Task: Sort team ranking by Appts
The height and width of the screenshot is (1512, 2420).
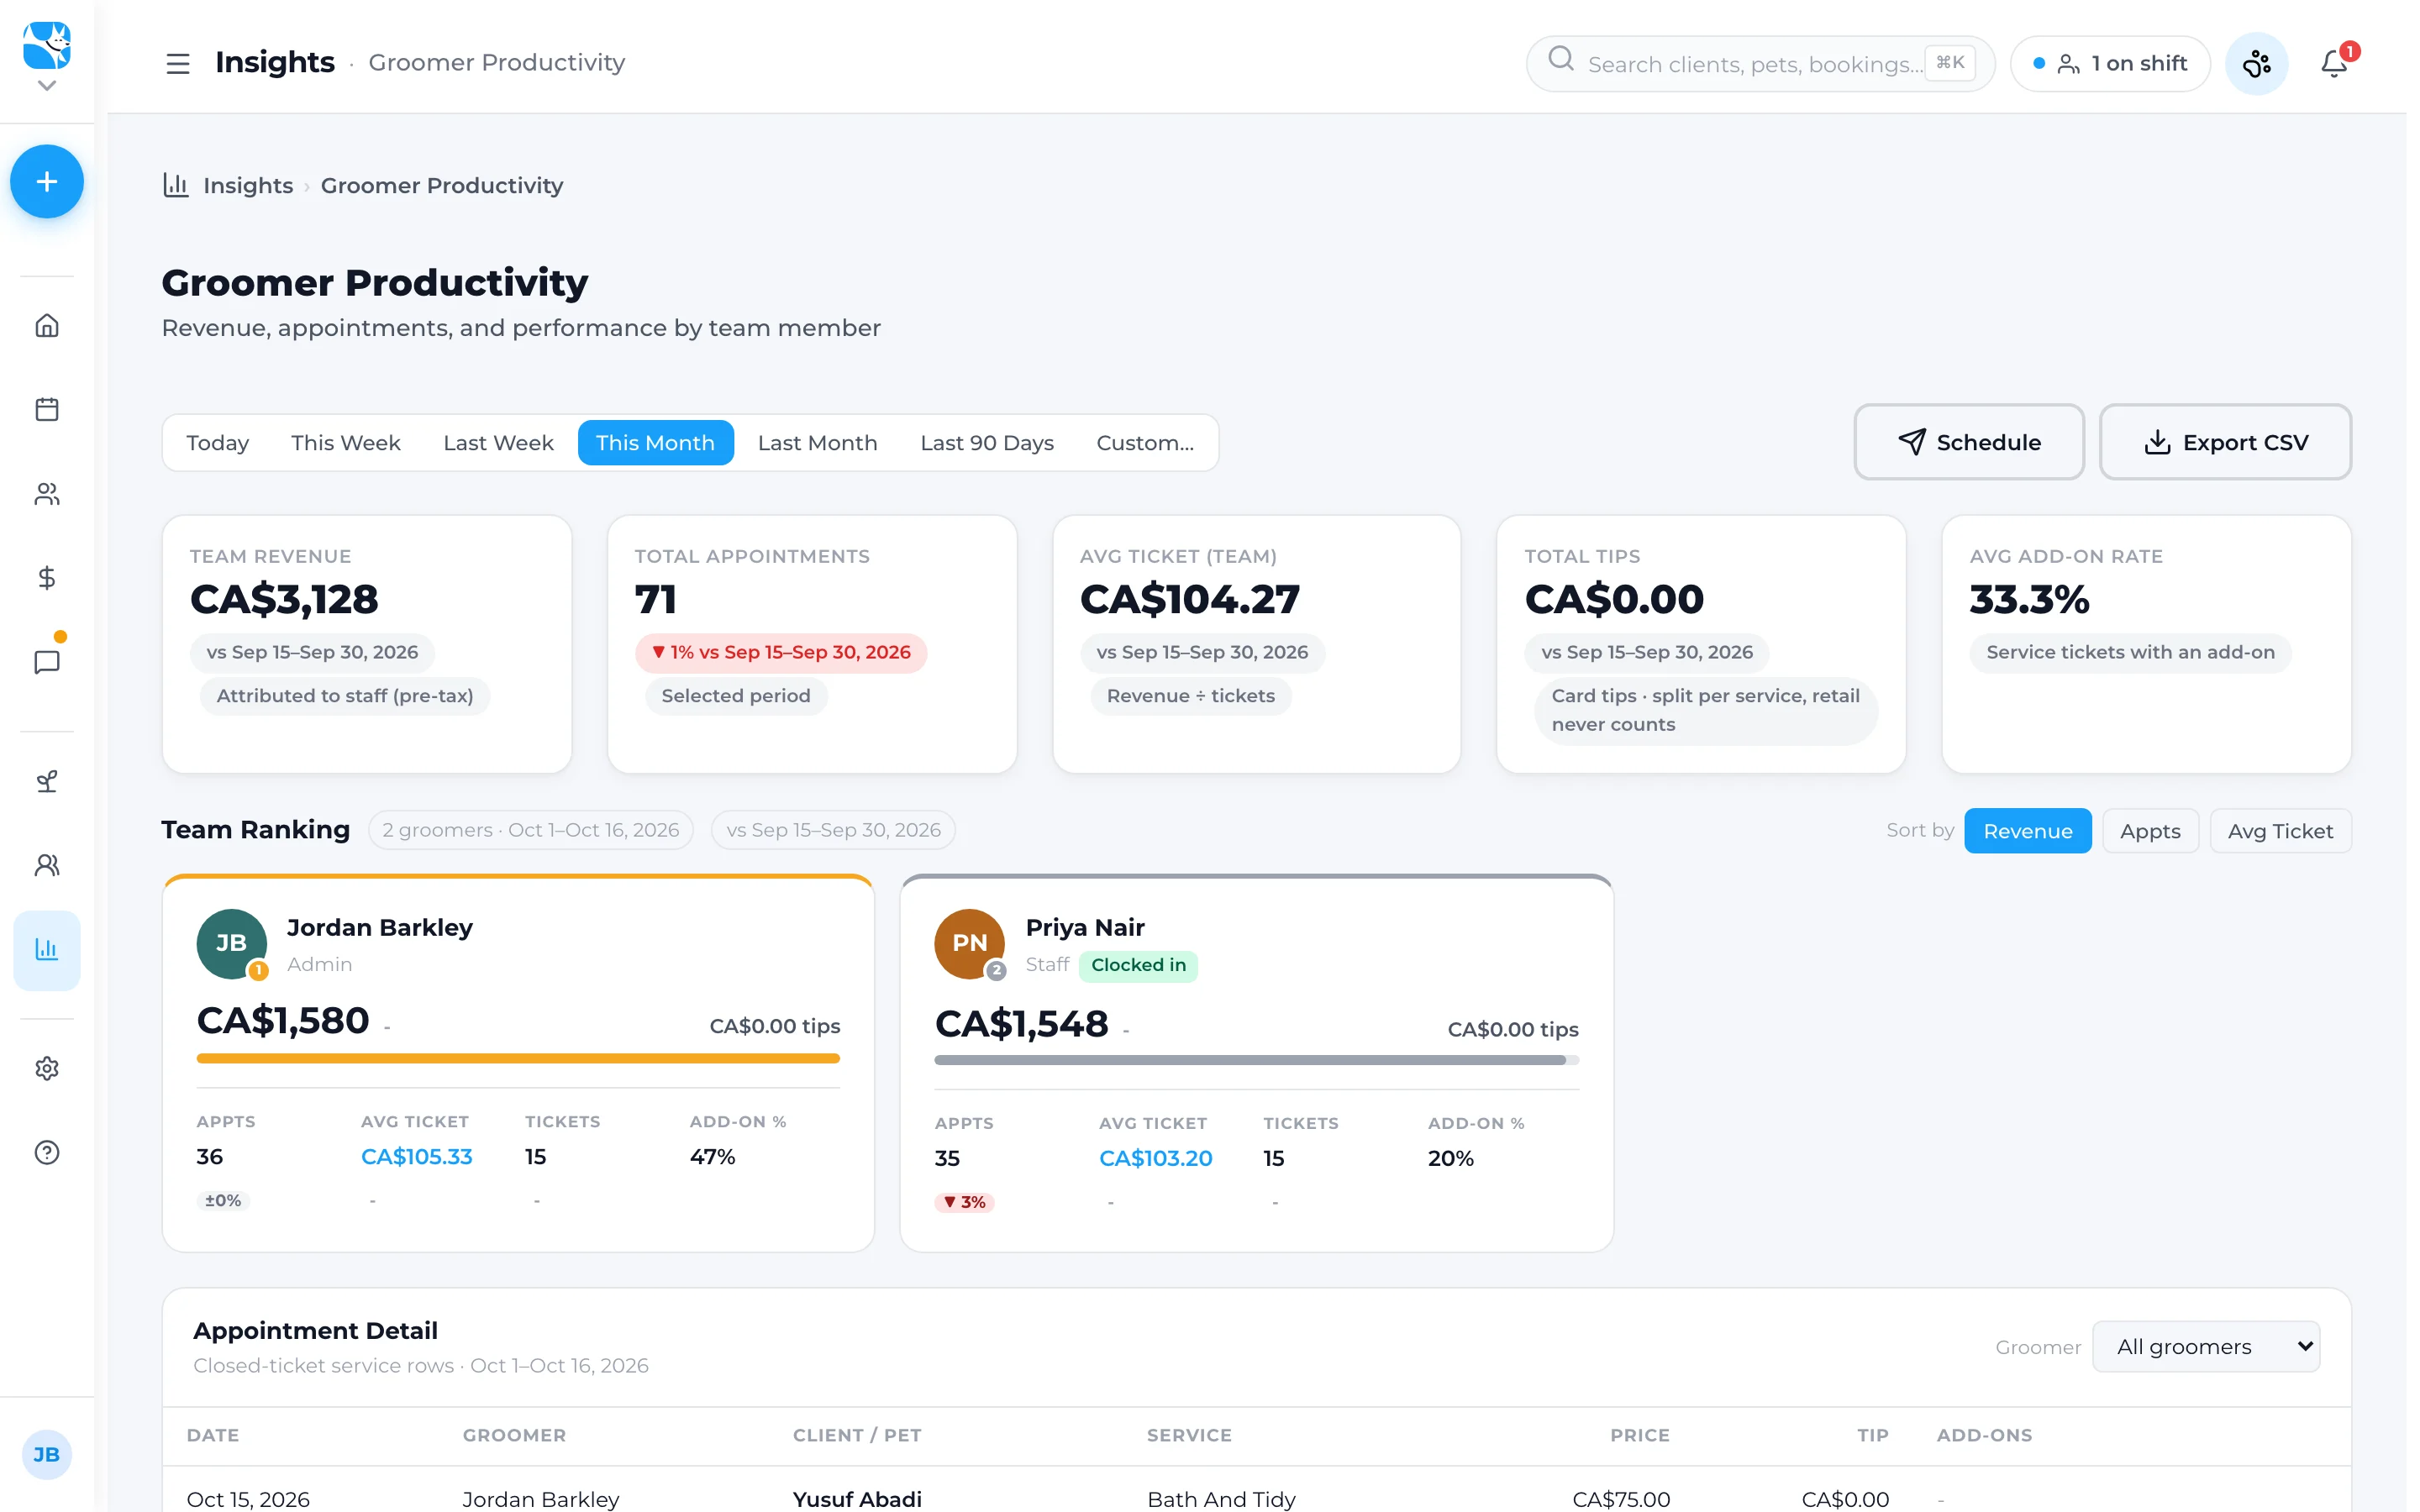Action: 2150,831
